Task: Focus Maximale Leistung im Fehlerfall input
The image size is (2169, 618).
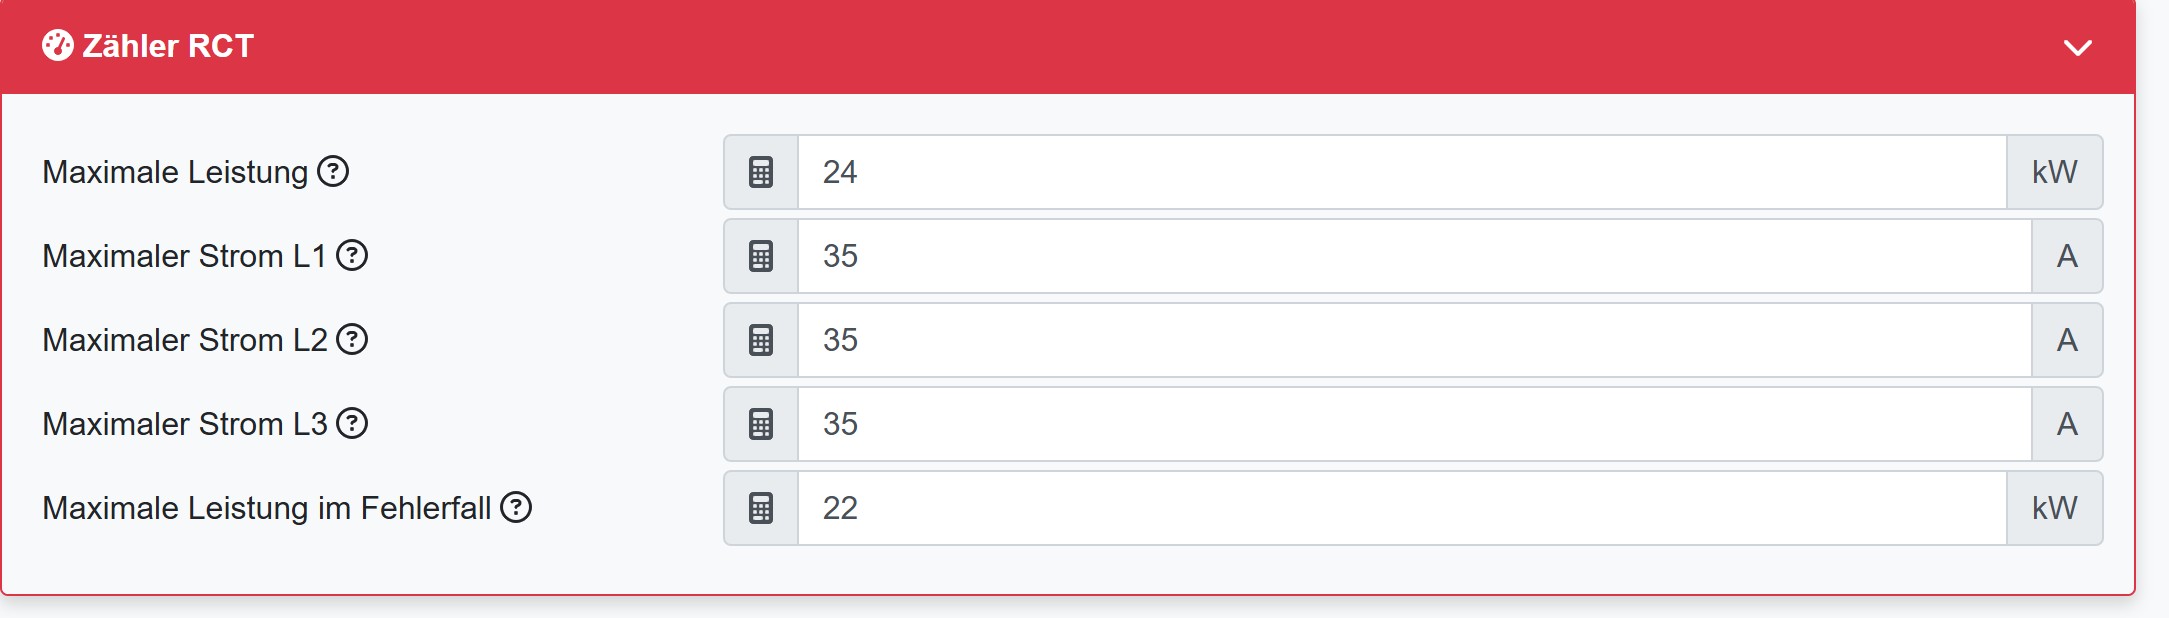Action: 1400,508
